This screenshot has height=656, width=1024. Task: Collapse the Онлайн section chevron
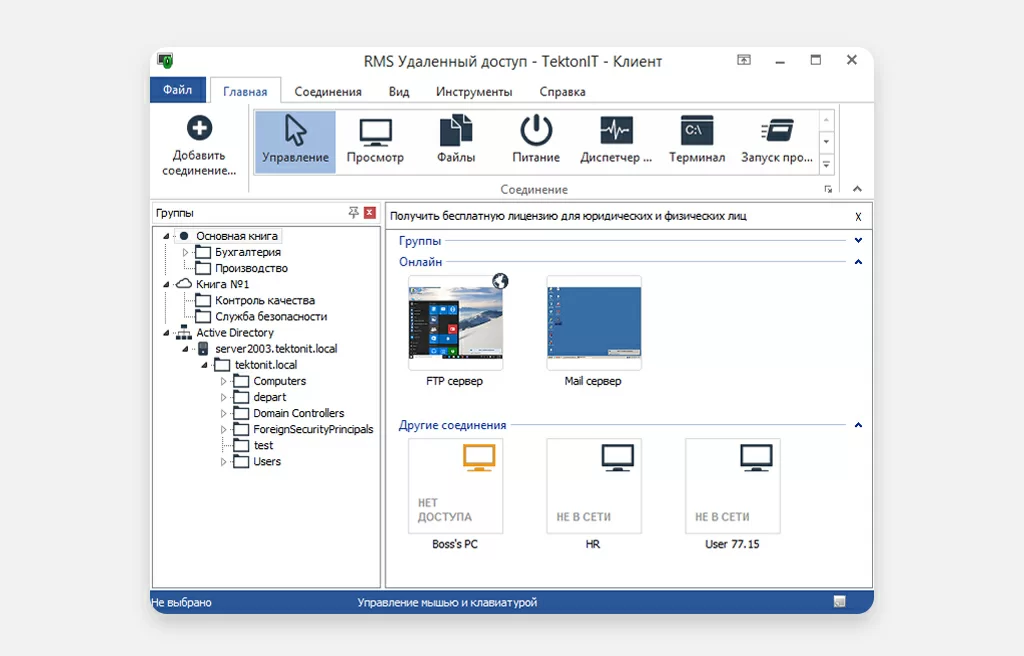point(858,262)
